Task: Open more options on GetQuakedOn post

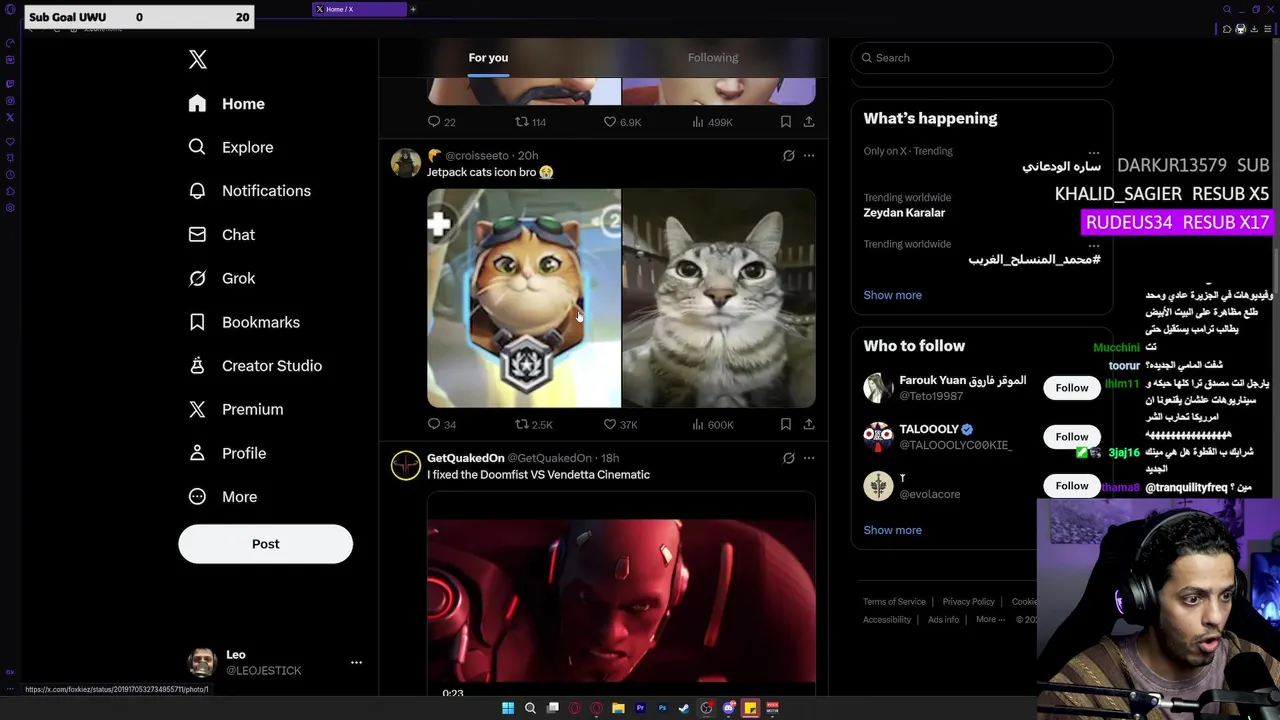Action: (809, 458)
